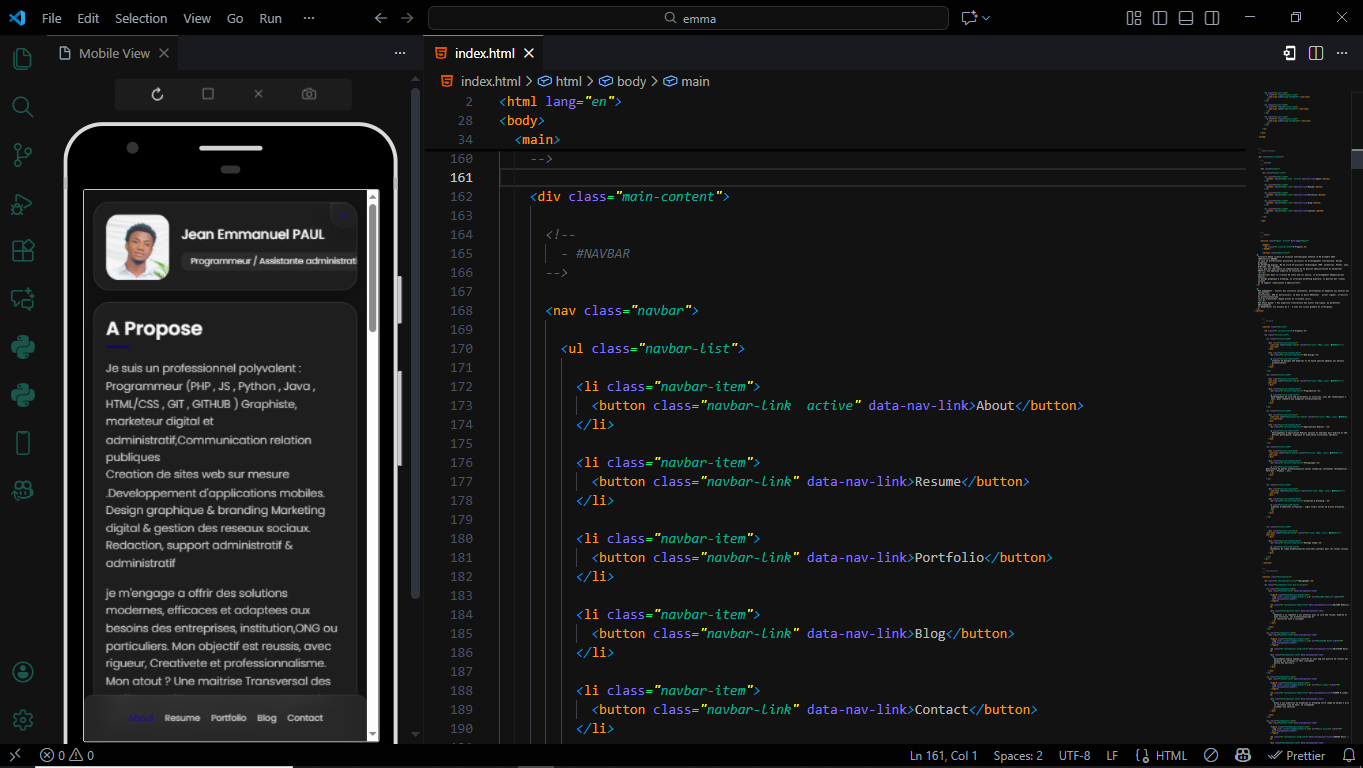Switch to the index.html editor tab
Viewport: 1363px width, 768px height.
[484, 53]
